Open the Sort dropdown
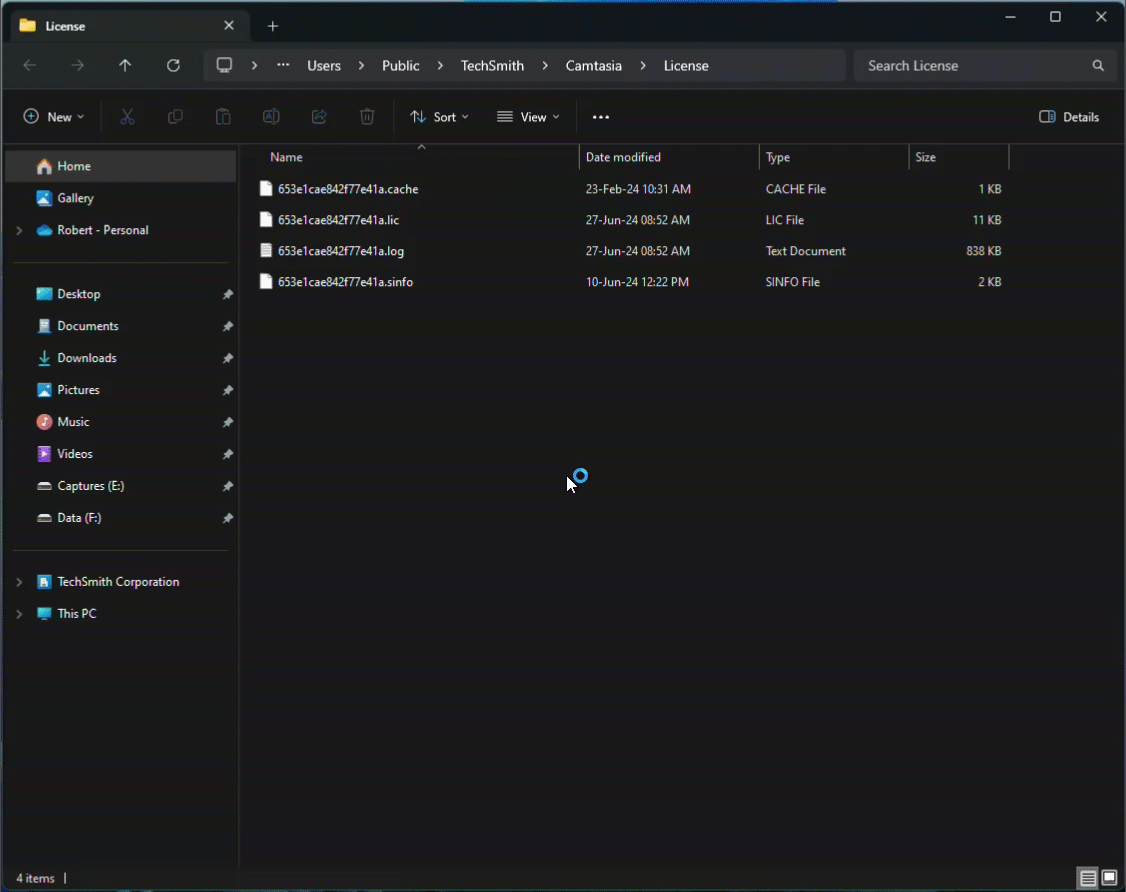 tap(439, 116)
